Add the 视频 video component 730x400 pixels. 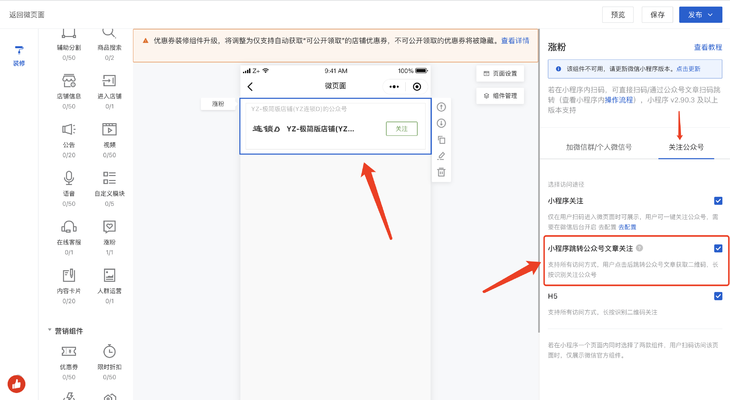(x=109, y=140)
